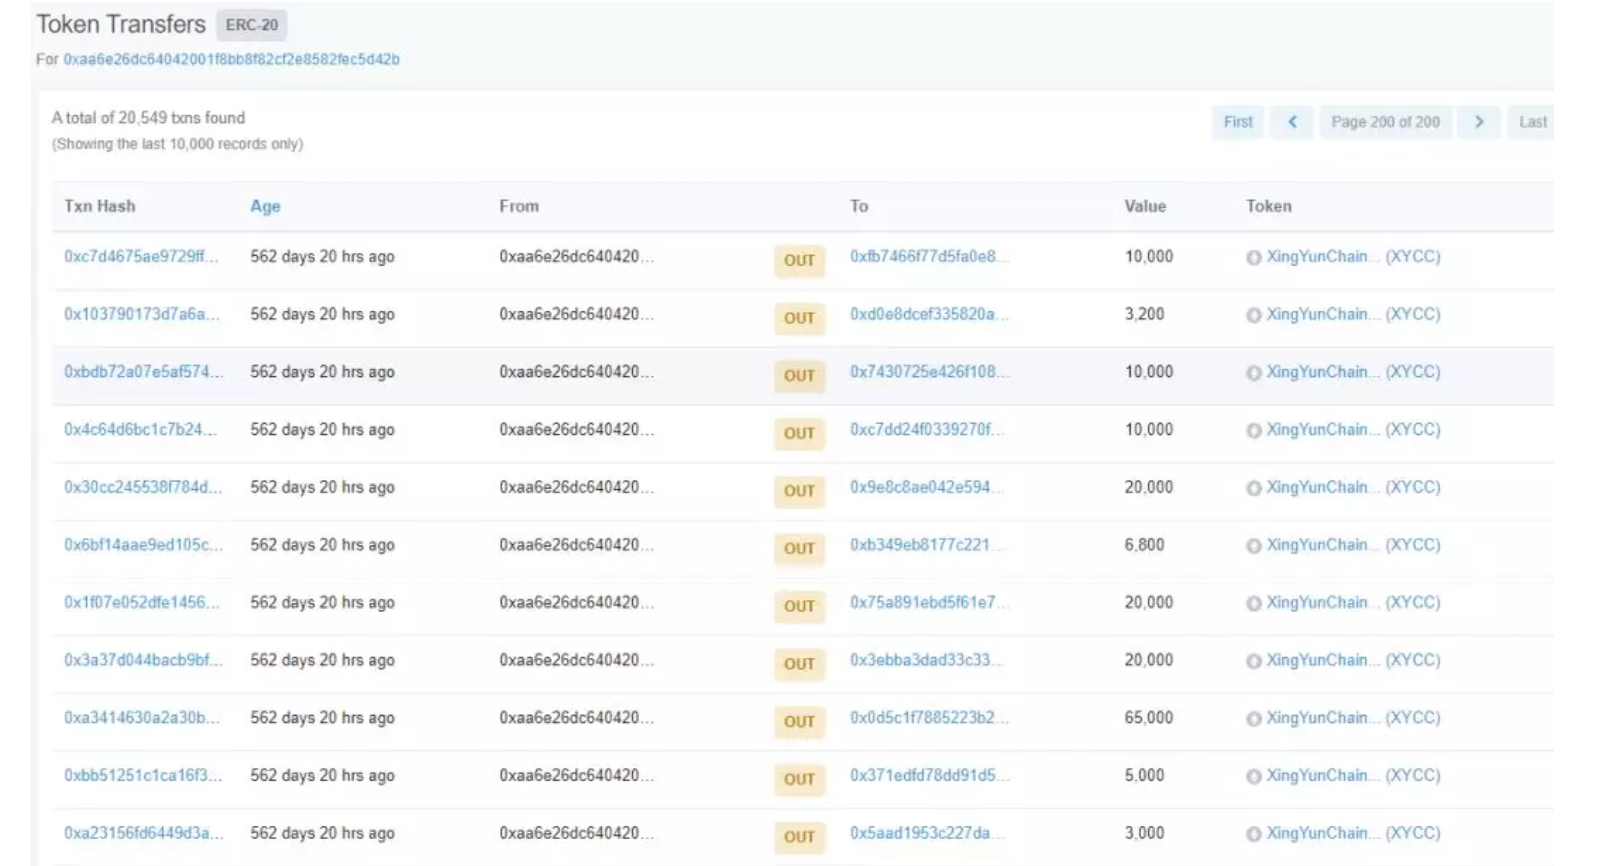1608x866 pixels.
Task: Click the next page chevron
Action: (1479, 122)
